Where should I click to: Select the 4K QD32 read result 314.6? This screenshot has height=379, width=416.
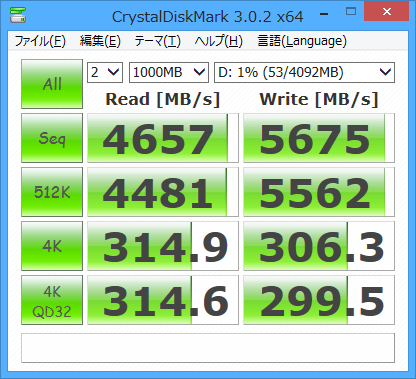(x=163, y=300)
